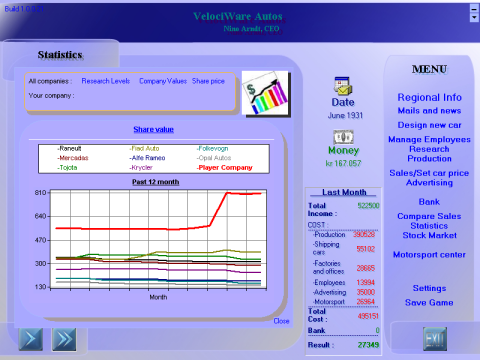Open Mails and news
This screenshot has width=480, height=360.
[429, 110]
